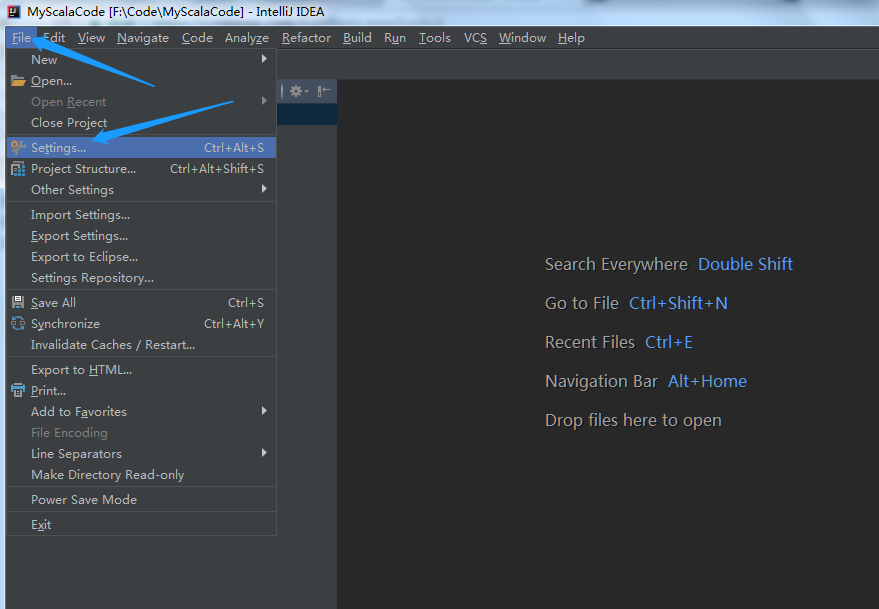Viewport: 879px width, 609px height.
Task: Select Exit to quit IDEA
Action: pos(141,524)
